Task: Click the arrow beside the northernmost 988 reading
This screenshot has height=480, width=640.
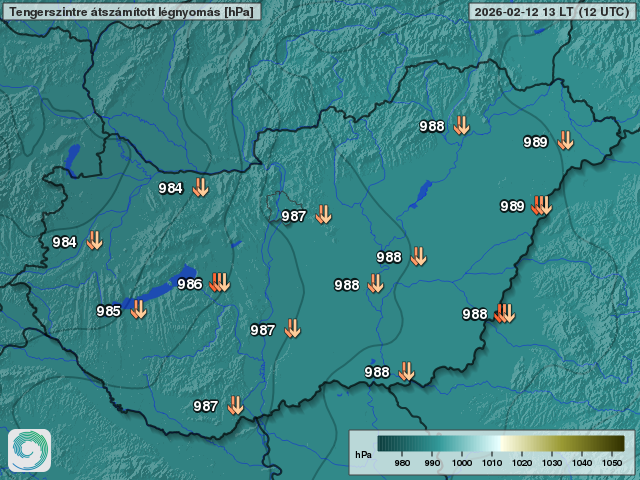Action: (x=461, y=126)
